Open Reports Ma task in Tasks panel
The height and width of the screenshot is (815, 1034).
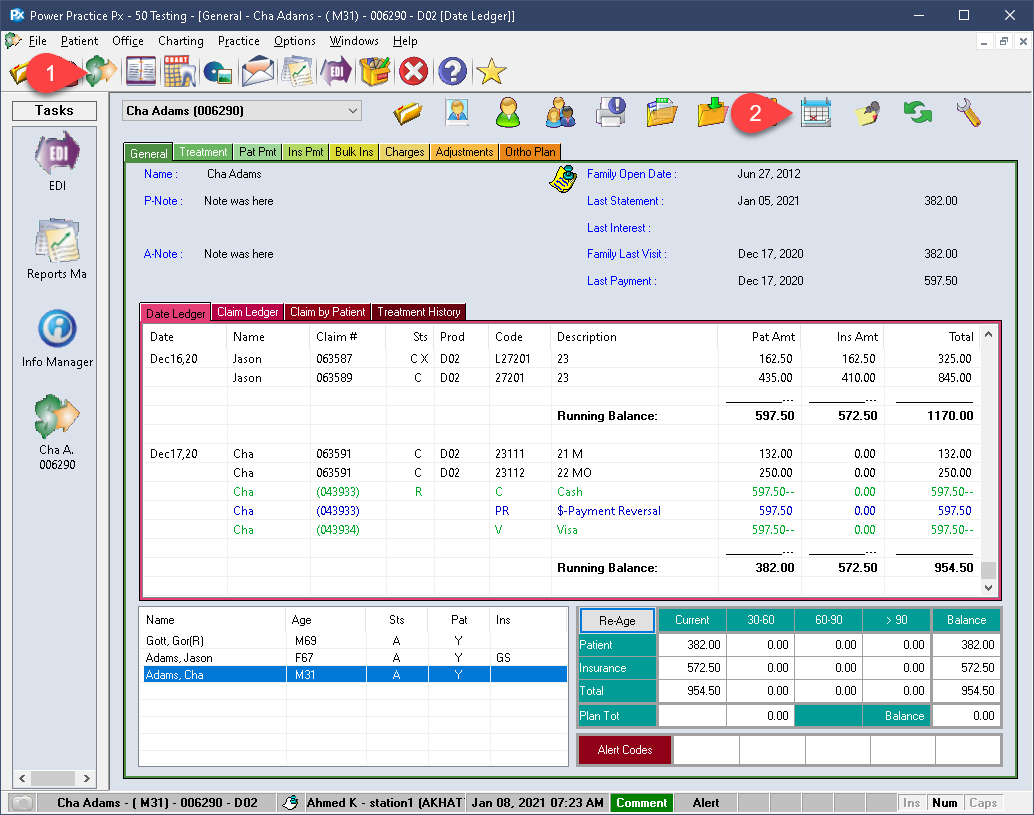(57, 250)
